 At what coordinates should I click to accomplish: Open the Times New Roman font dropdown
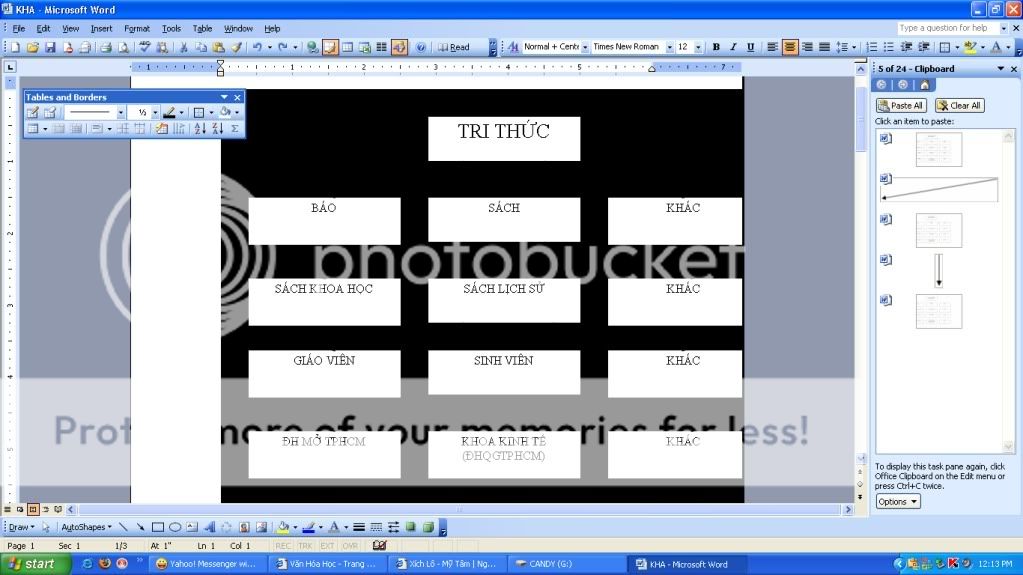(670, 47)
